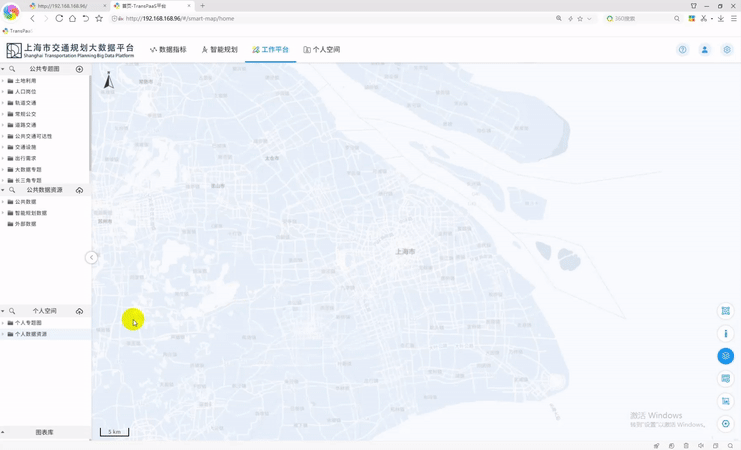Collapse the 公共专题图 panel arrow
Image resolution: width=741 pixels, height=450 pixels.
[3, 69]
